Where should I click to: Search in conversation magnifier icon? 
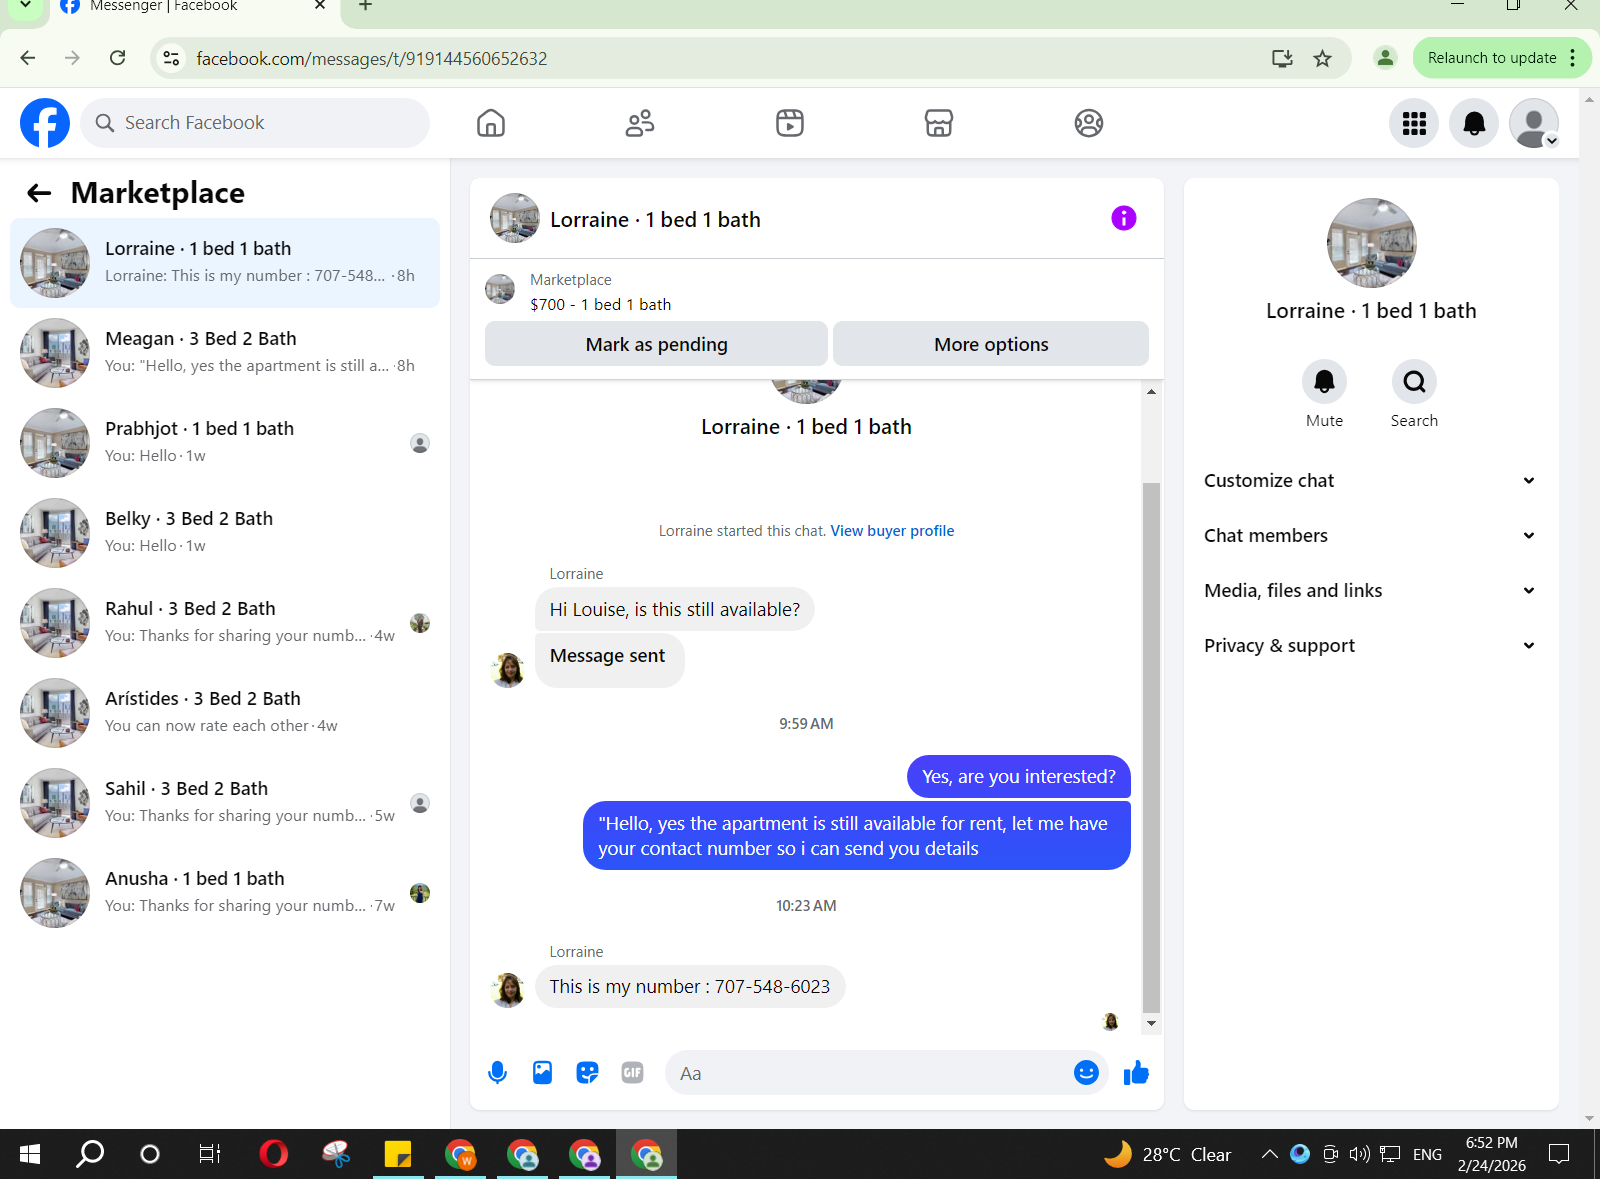pyautogui.click(x=1414, y=381)
